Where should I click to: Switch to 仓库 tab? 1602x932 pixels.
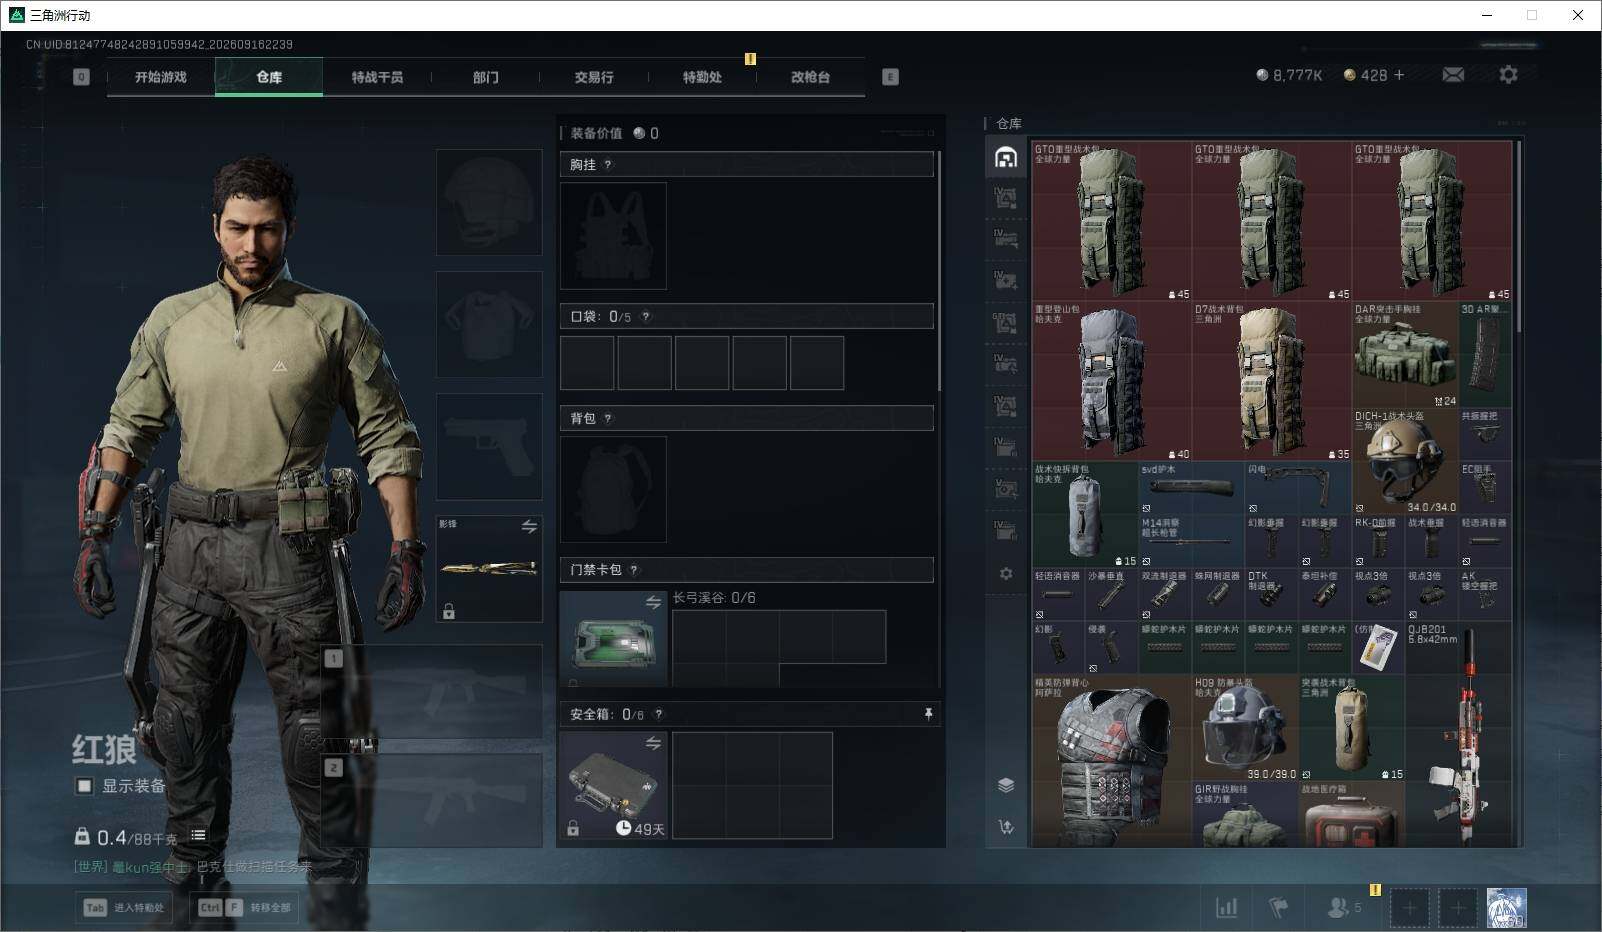coord(269,77)
